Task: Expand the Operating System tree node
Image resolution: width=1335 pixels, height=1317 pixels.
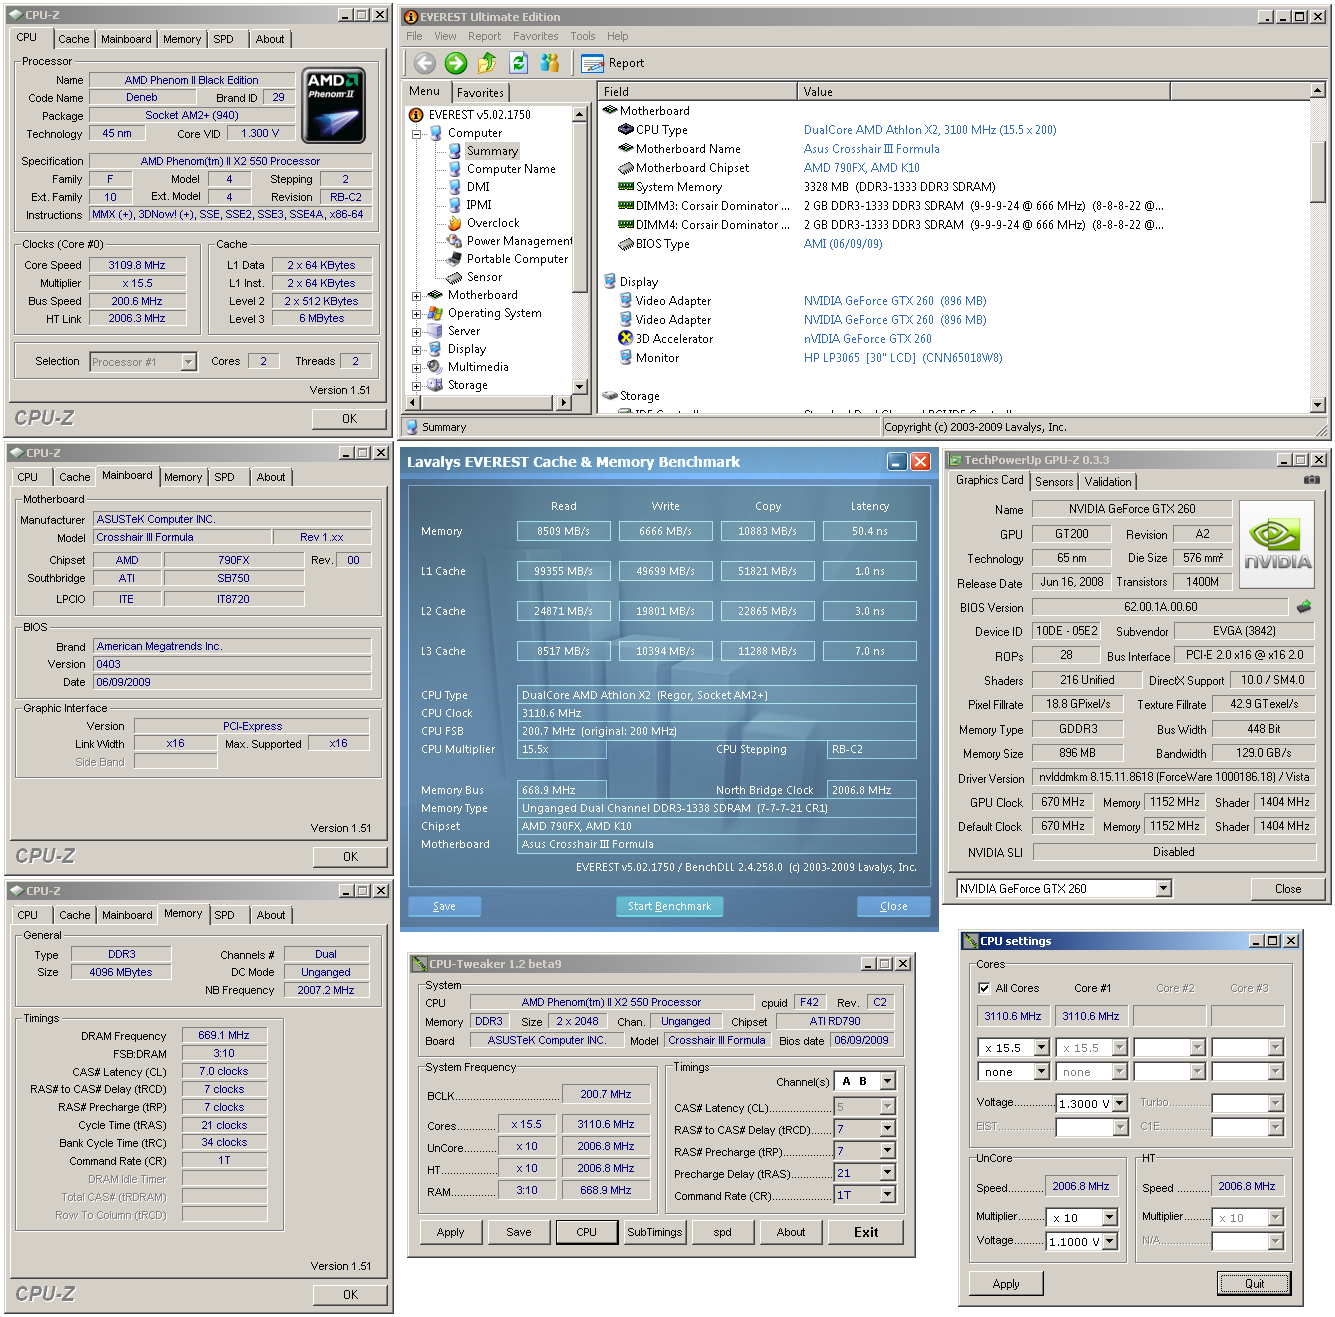Action: [x=417, y=313]
